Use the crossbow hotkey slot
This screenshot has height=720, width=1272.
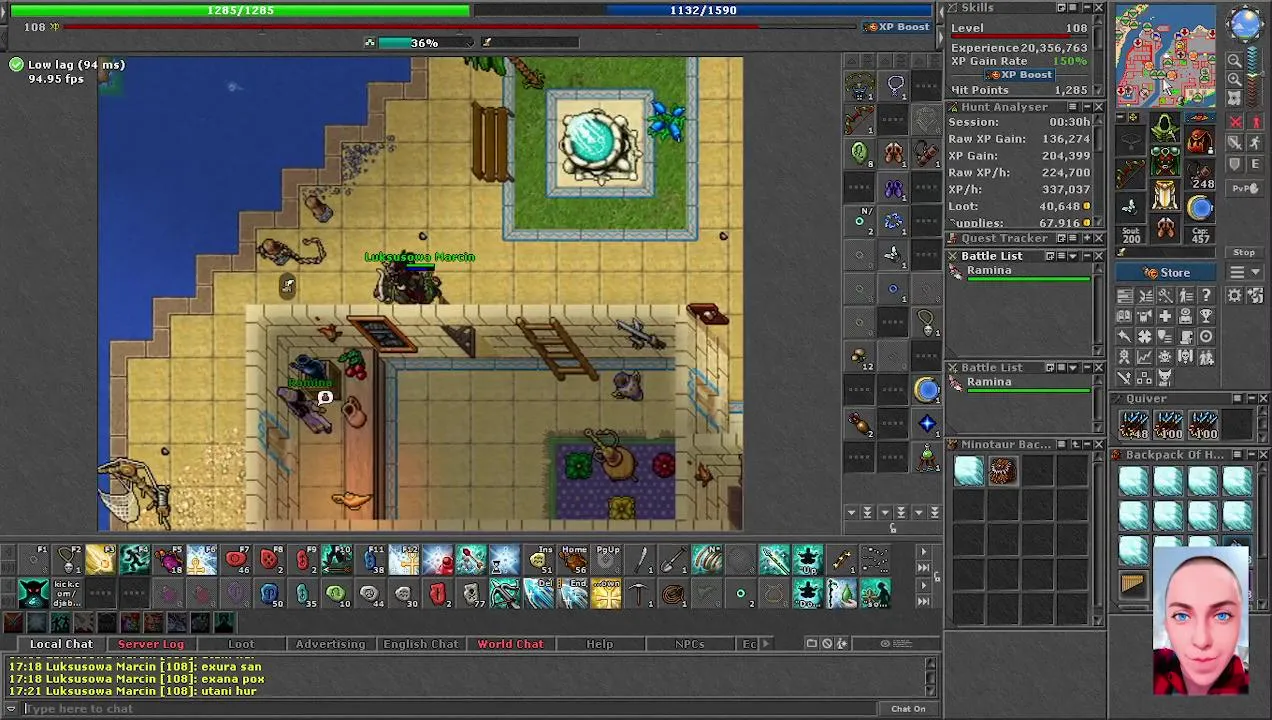click(505, 593)
